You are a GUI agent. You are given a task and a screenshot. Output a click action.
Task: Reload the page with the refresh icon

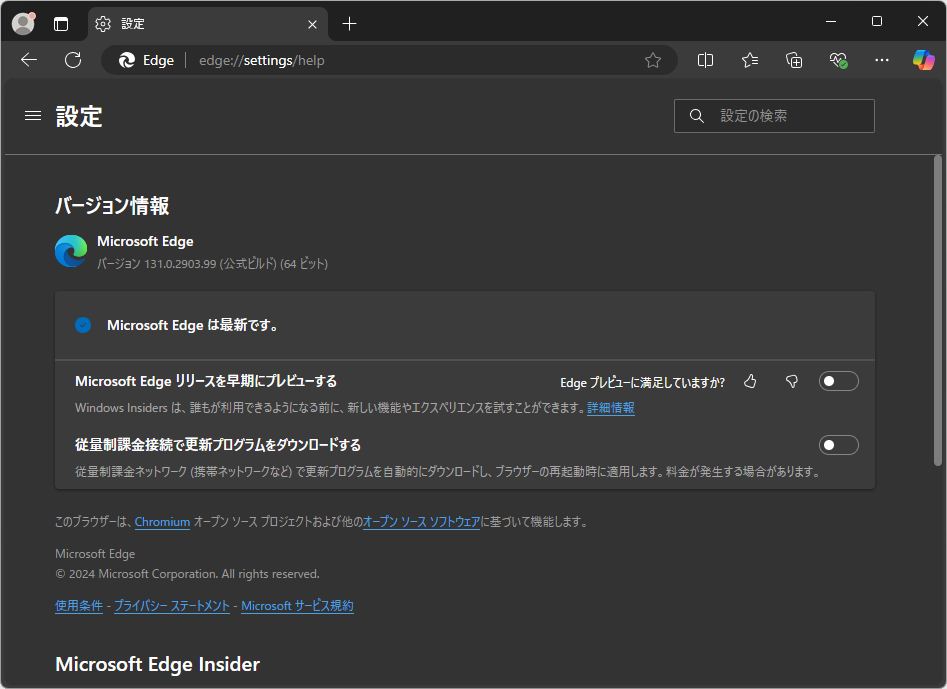click(72, 60)
